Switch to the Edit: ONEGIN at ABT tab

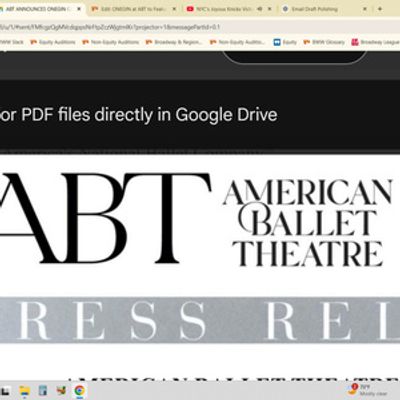coord(133,9)
